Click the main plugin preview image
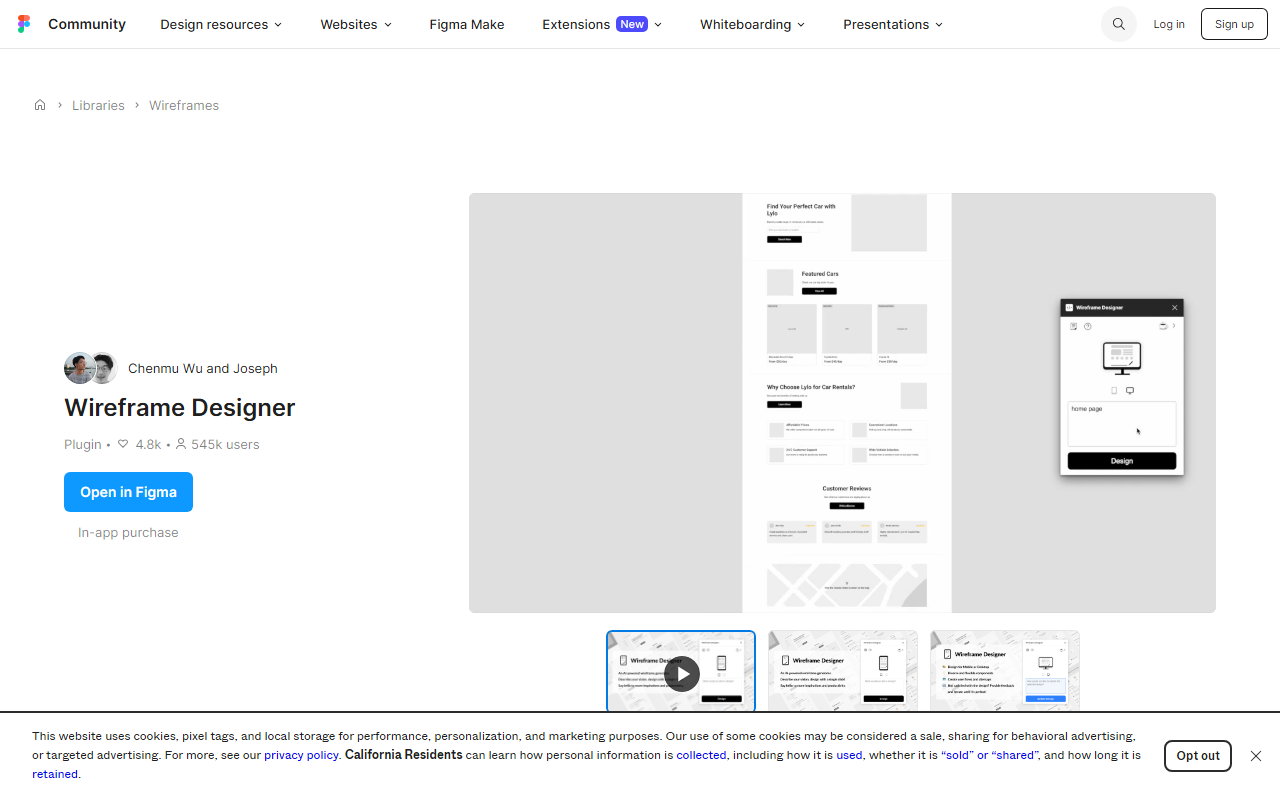 tap(842, 403)
